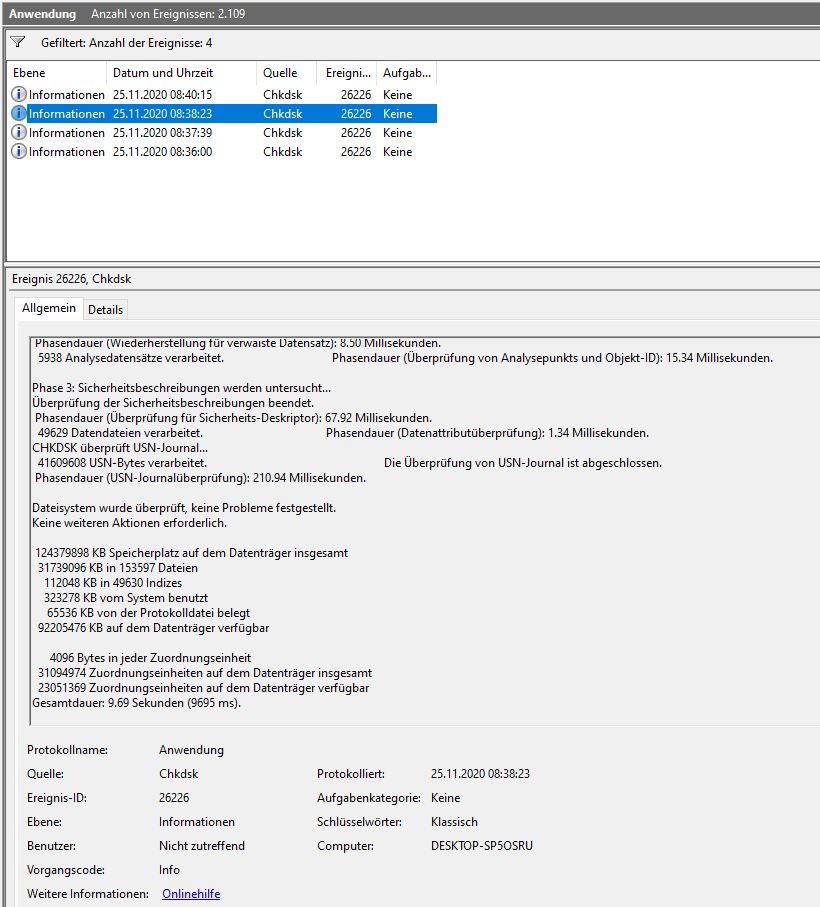Select the Allgemein tab

(x=49, y=309)
